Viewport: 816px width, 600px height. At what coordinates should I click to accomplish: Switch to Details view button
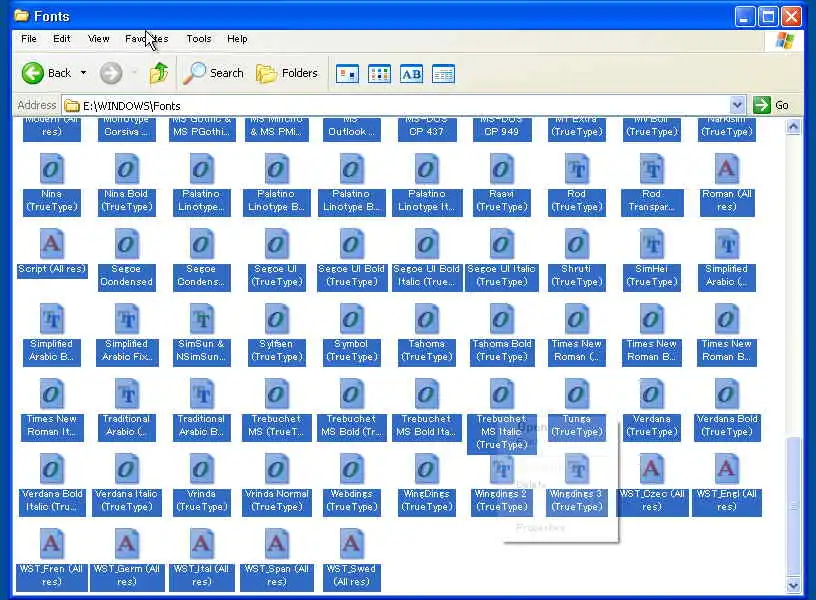point(443,74)
